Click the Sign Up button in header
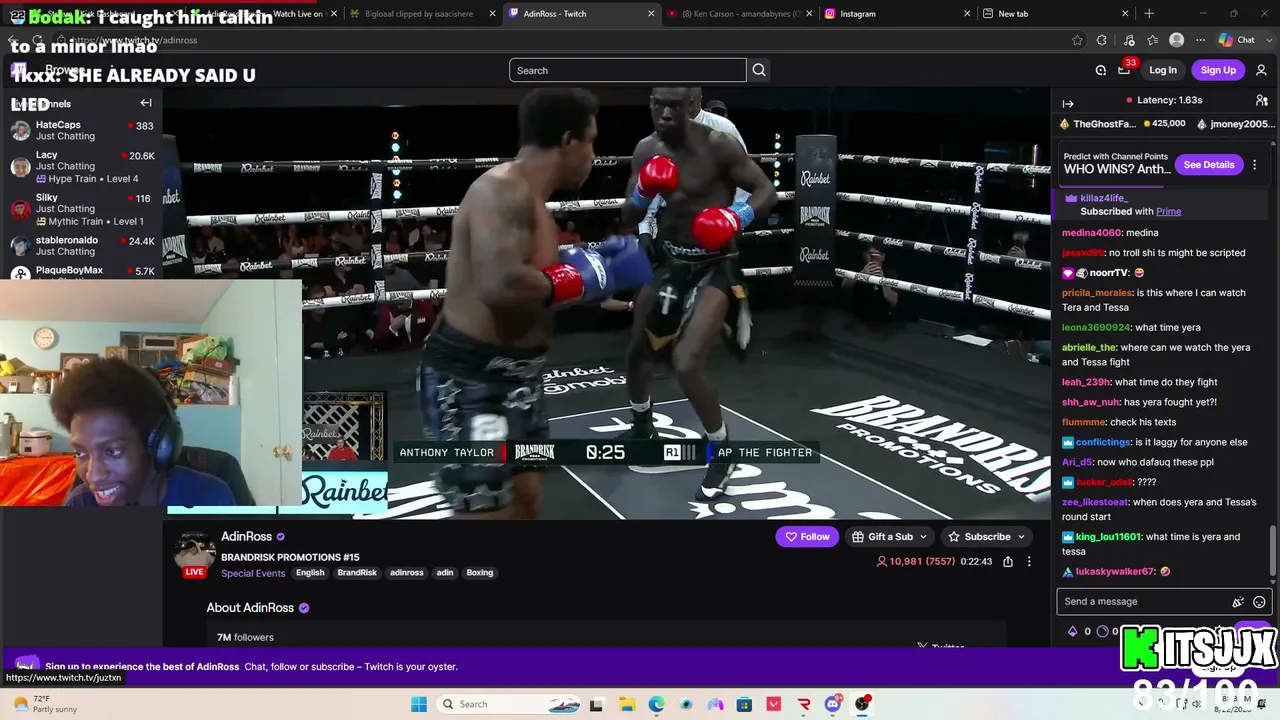This screenshot has width=1280, height=720. click(1218, 70)
